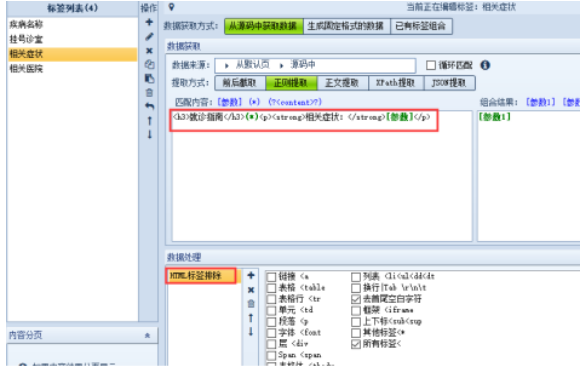Check the 链接 <a tag option
The image size is (588, 385).
pos(271,277)
